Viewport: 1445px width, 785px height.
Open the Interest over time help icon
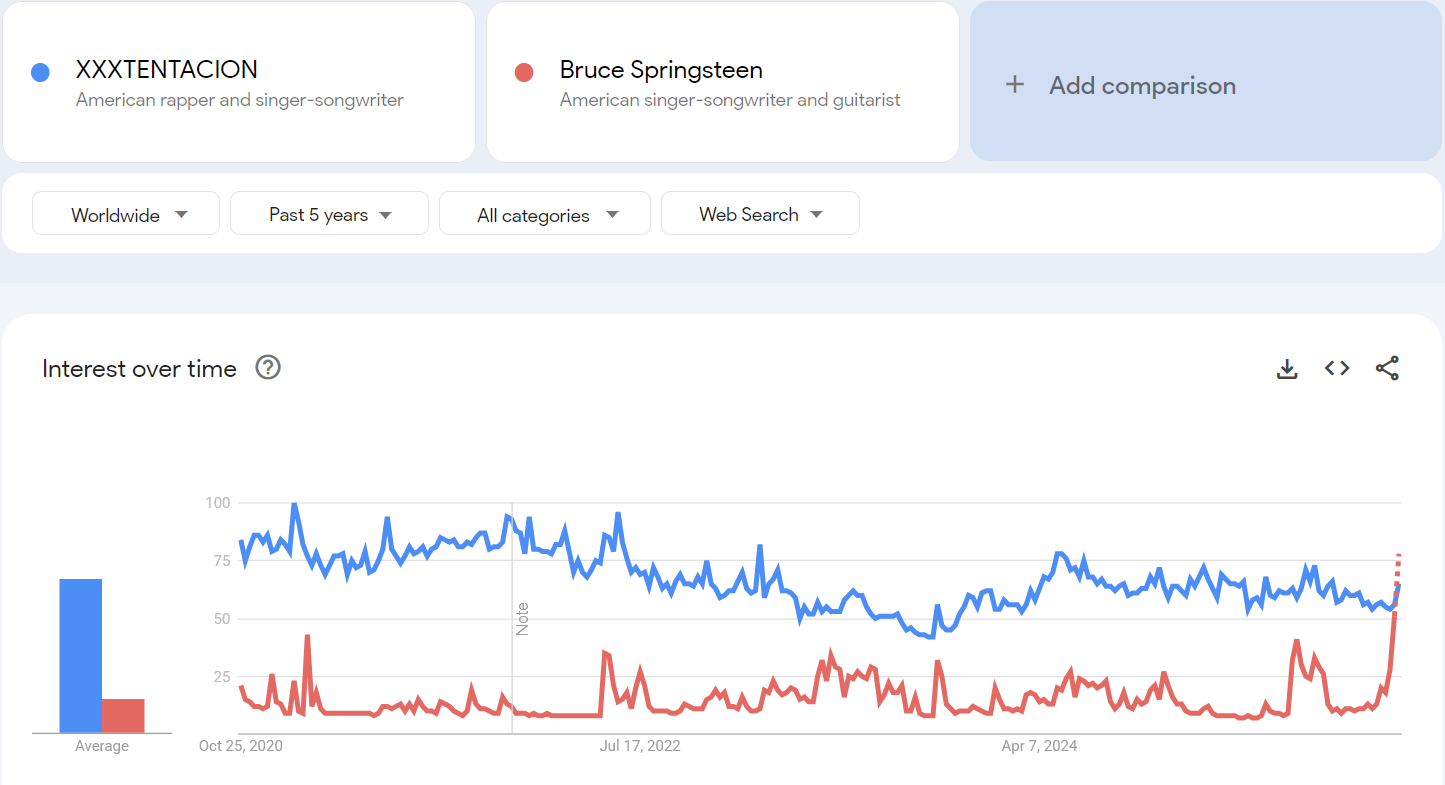[x=268, y=368]
